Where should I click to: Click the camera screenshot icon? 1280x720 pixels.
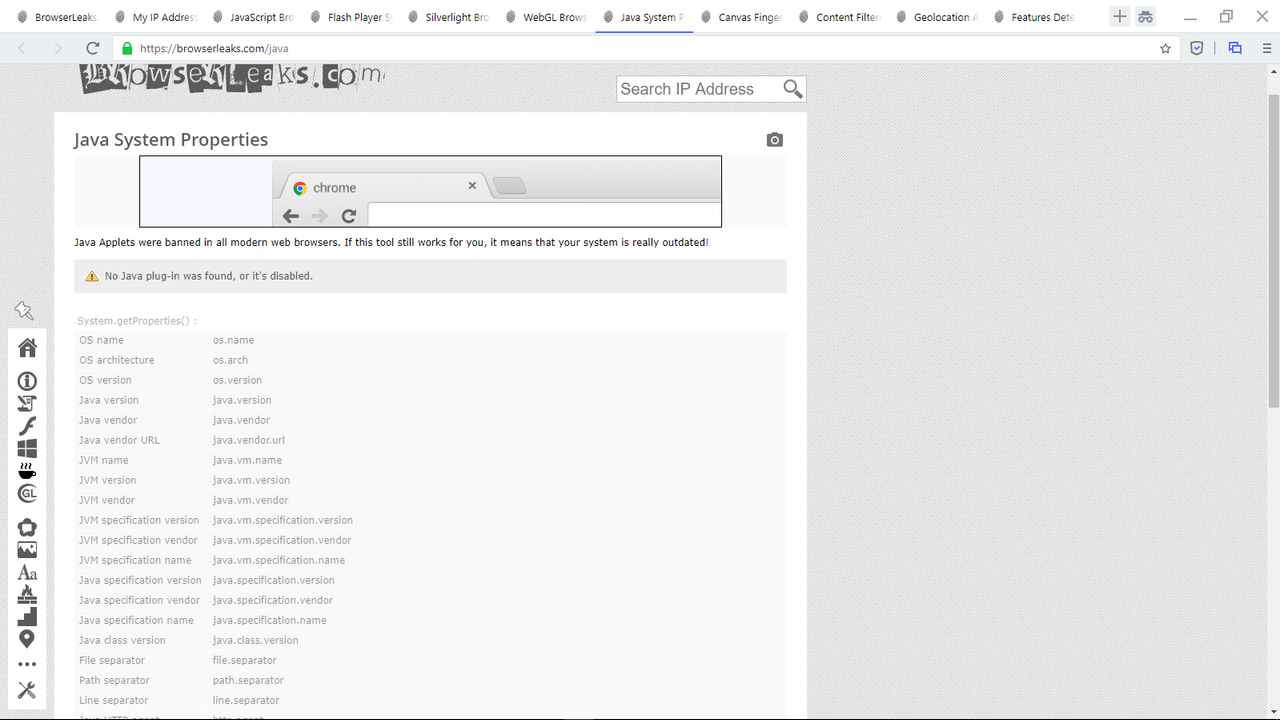[x=775, y=140]
